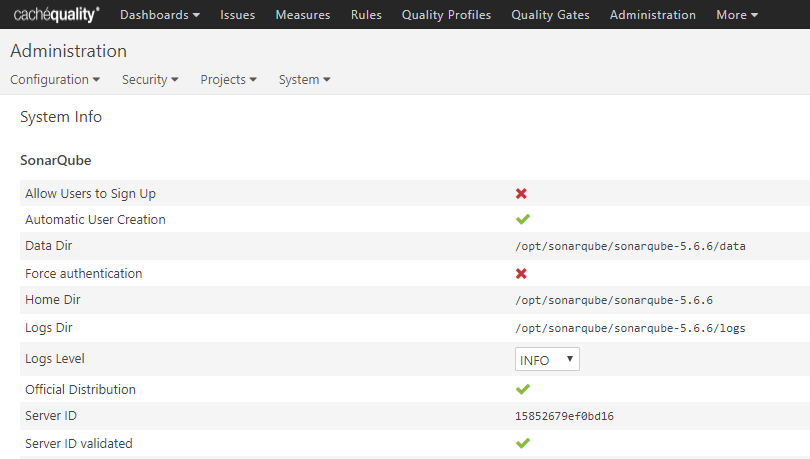
Task: Select Administration in the top navigation
Action: (652, 15)
